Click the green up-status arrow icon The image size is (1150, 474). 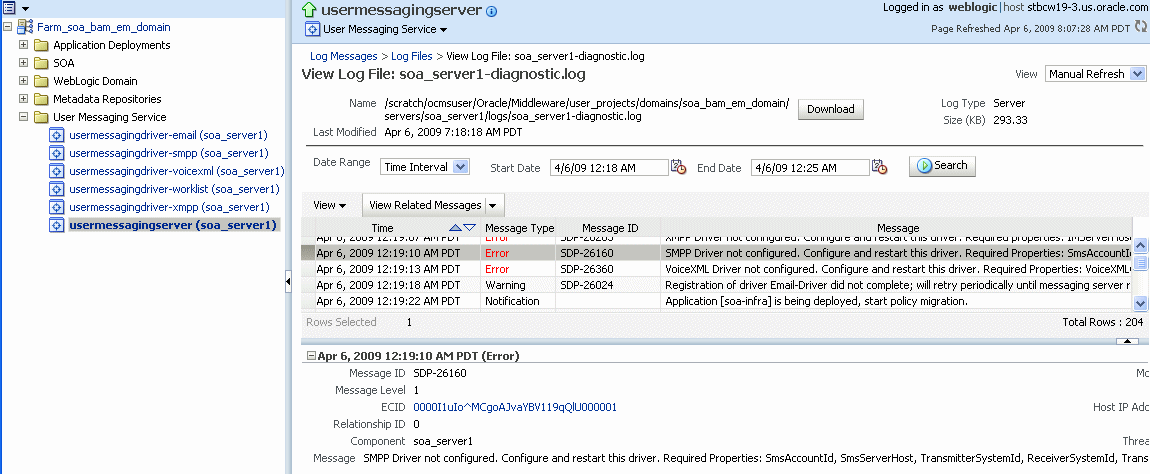310,10
